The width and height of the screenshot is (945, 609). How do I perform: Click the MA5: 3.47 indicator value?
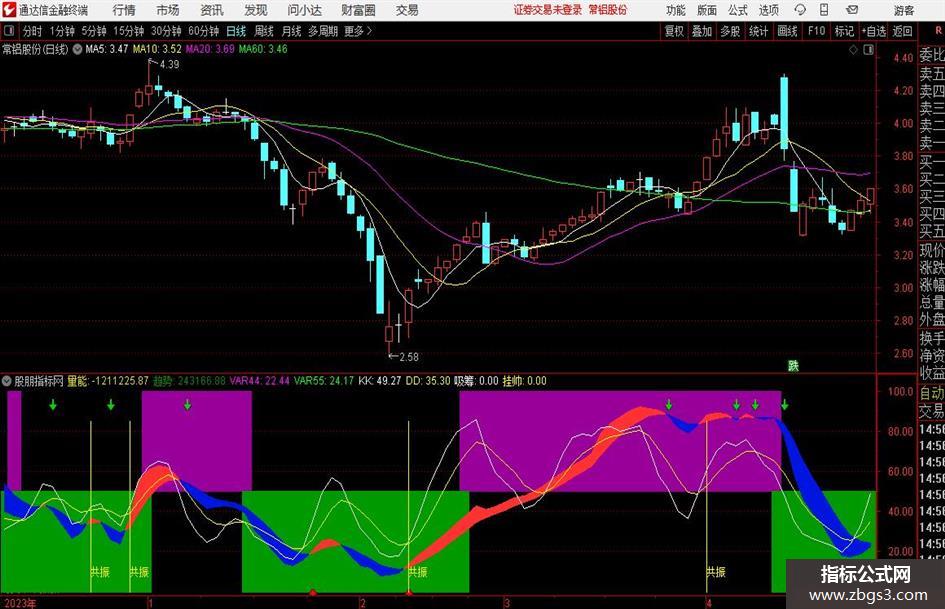[x=107, y=49]
